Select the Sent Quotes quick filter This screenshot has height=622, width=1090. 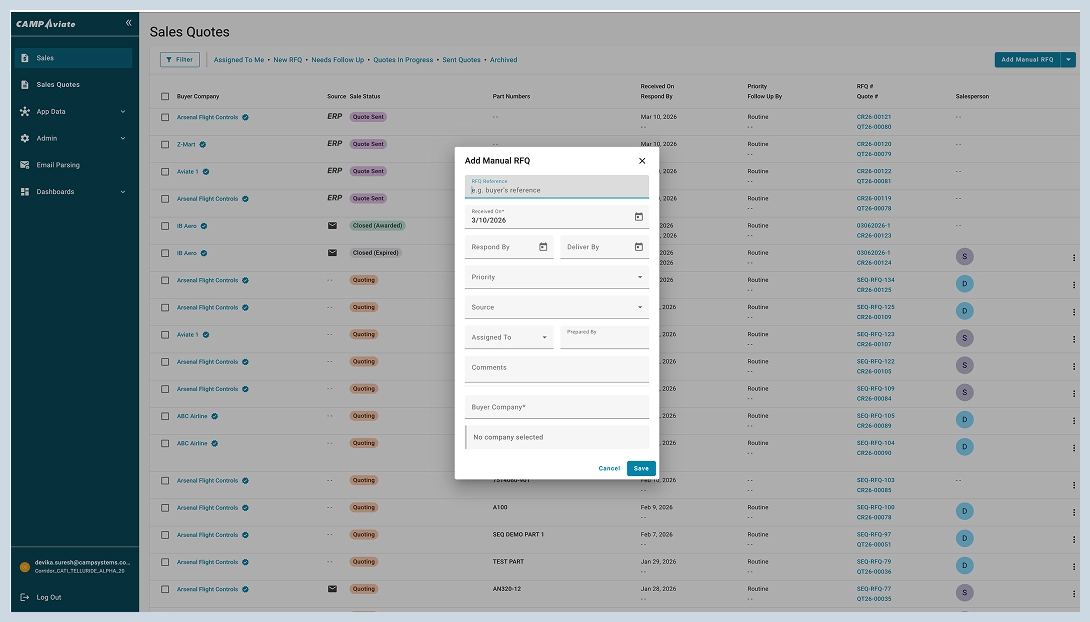pos(461,60)
